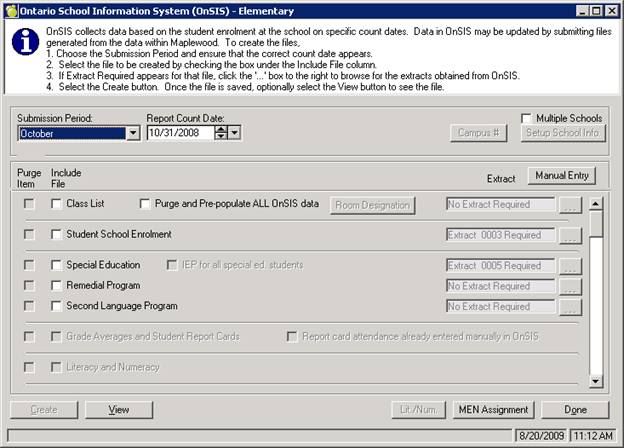
Task: Click the 11:12 AM status bar time
Action: 593,436
